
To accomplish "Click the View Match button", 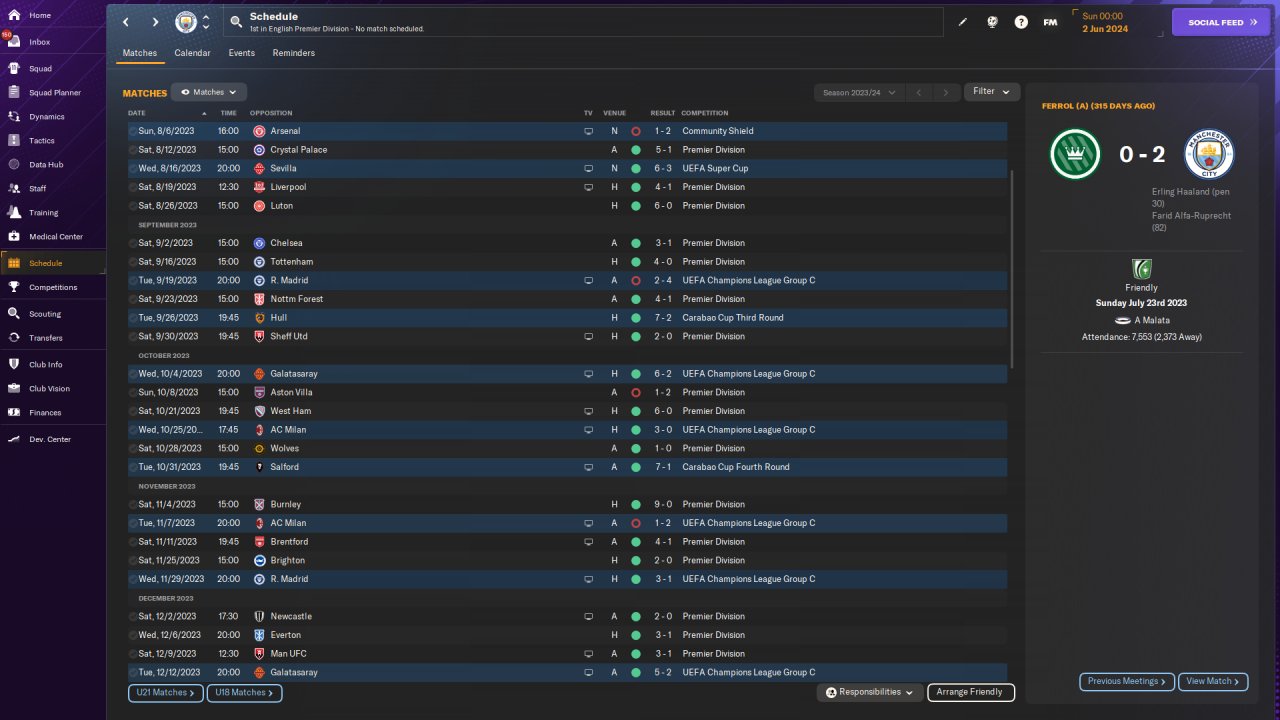I will pos(1213,681).
